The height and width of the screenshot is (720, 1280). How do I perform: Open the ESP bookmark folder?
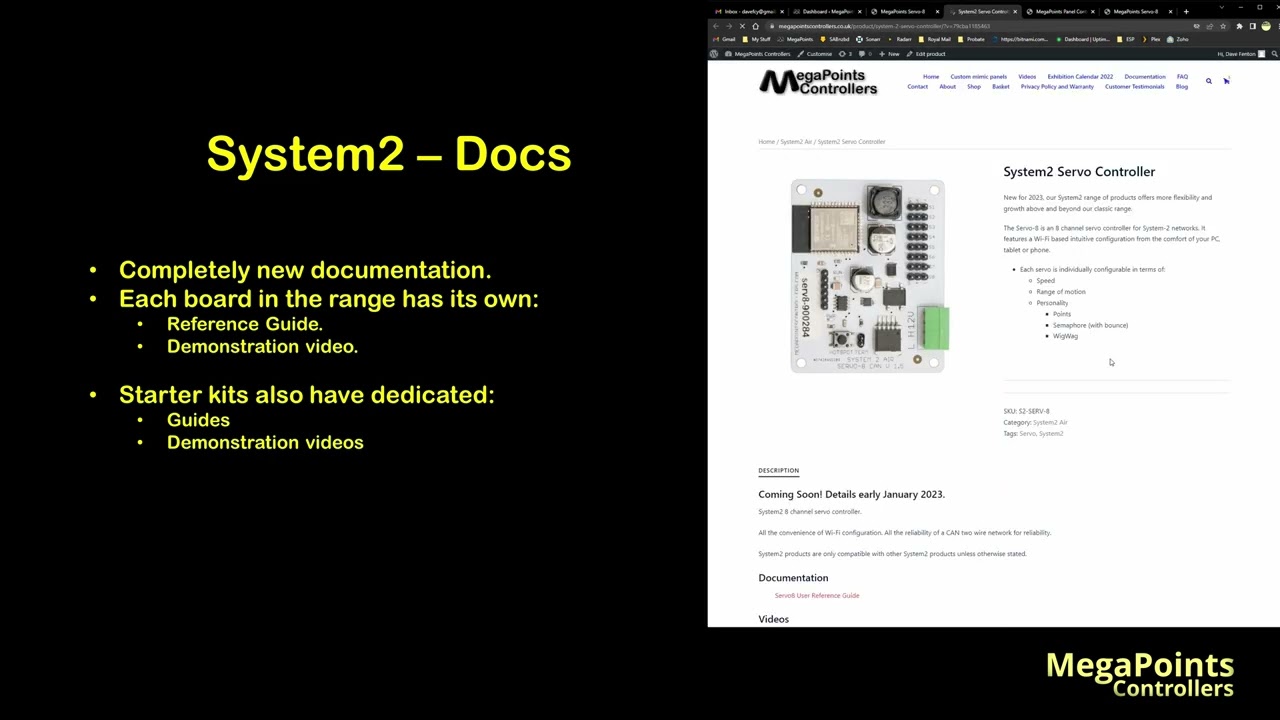(1126, 39)
